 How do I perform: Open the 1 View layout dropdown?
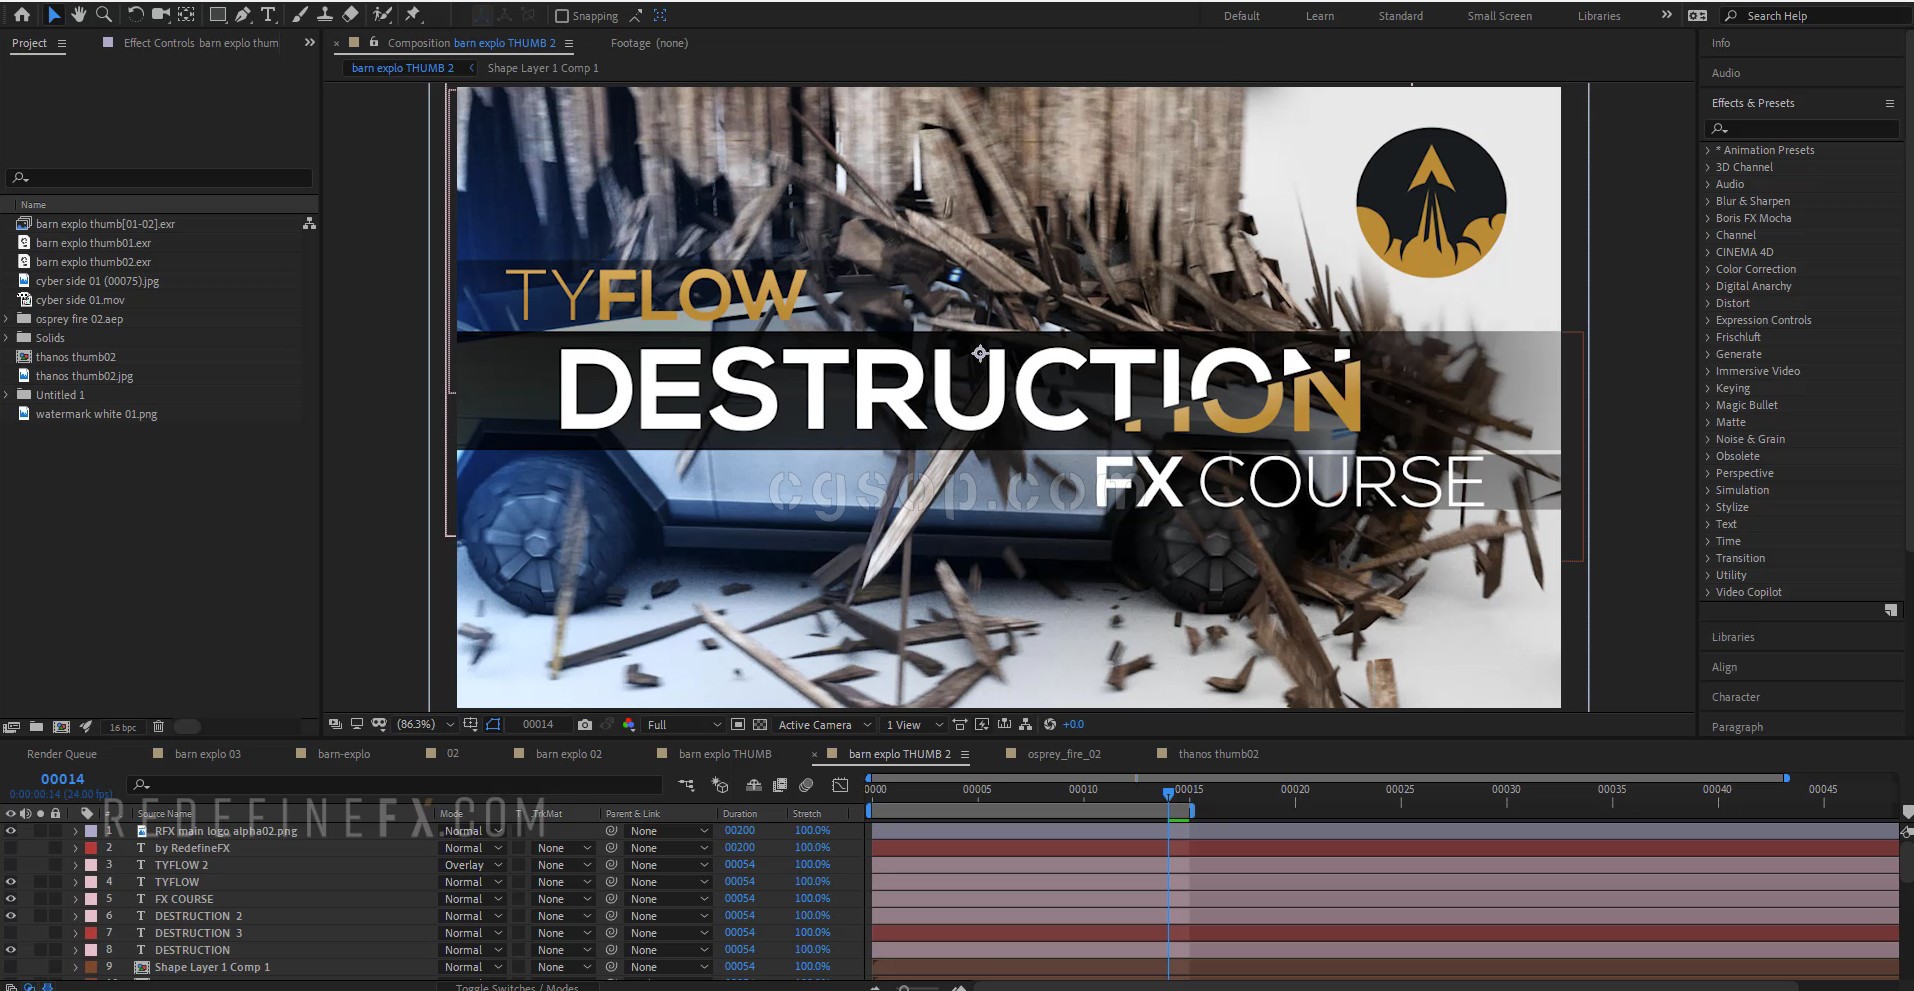pos(914,725)
